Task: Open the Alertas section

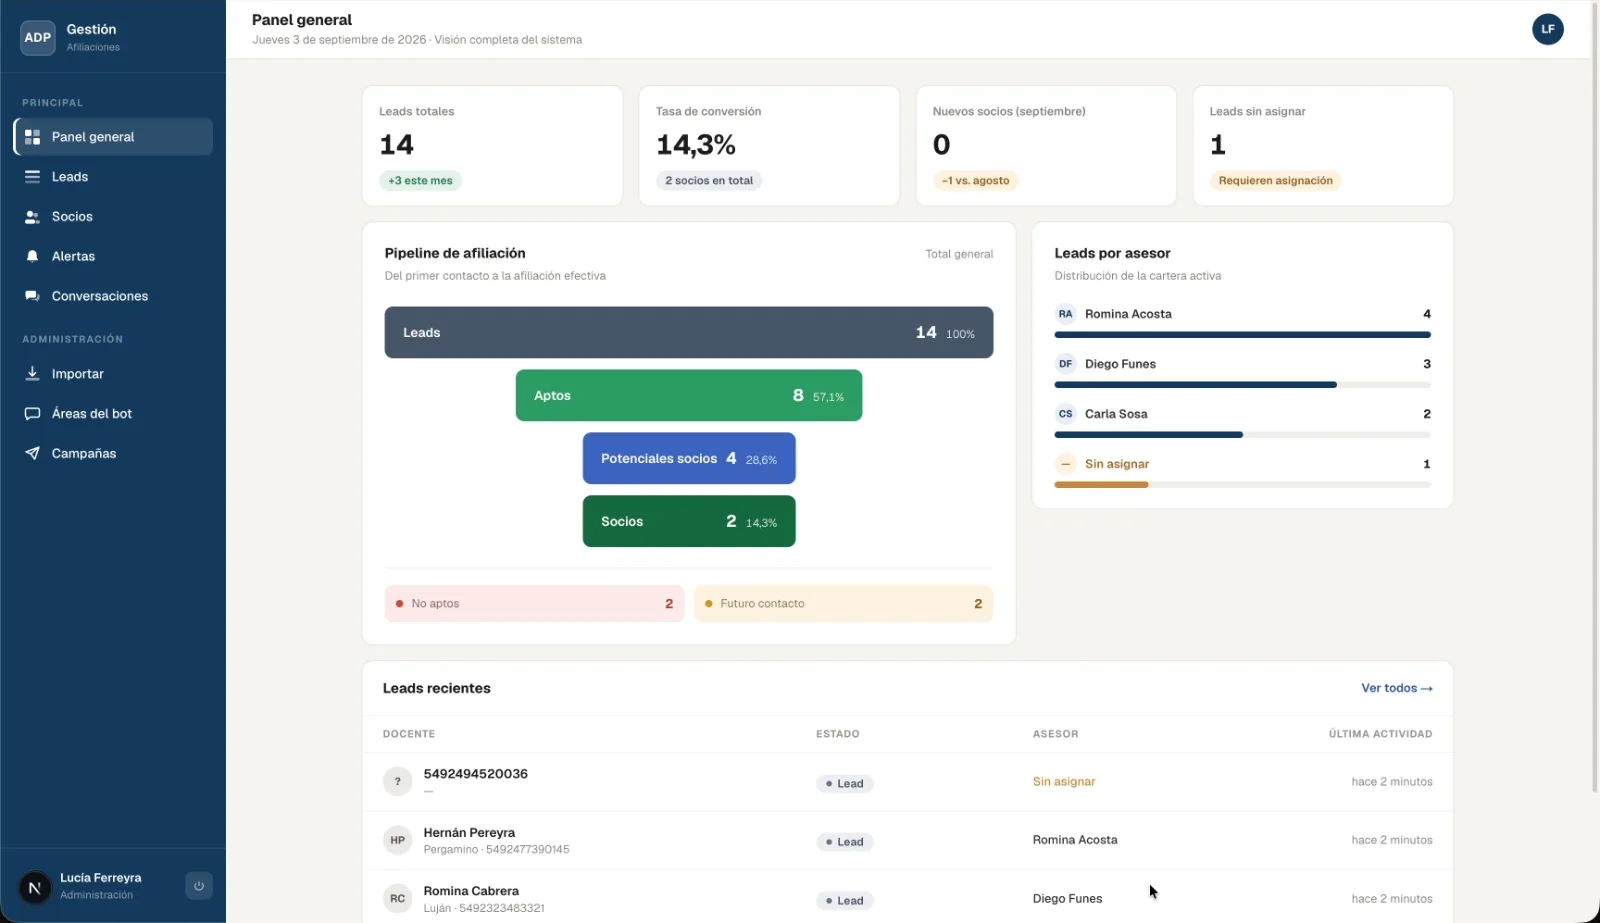Action: tap(113, 257)
